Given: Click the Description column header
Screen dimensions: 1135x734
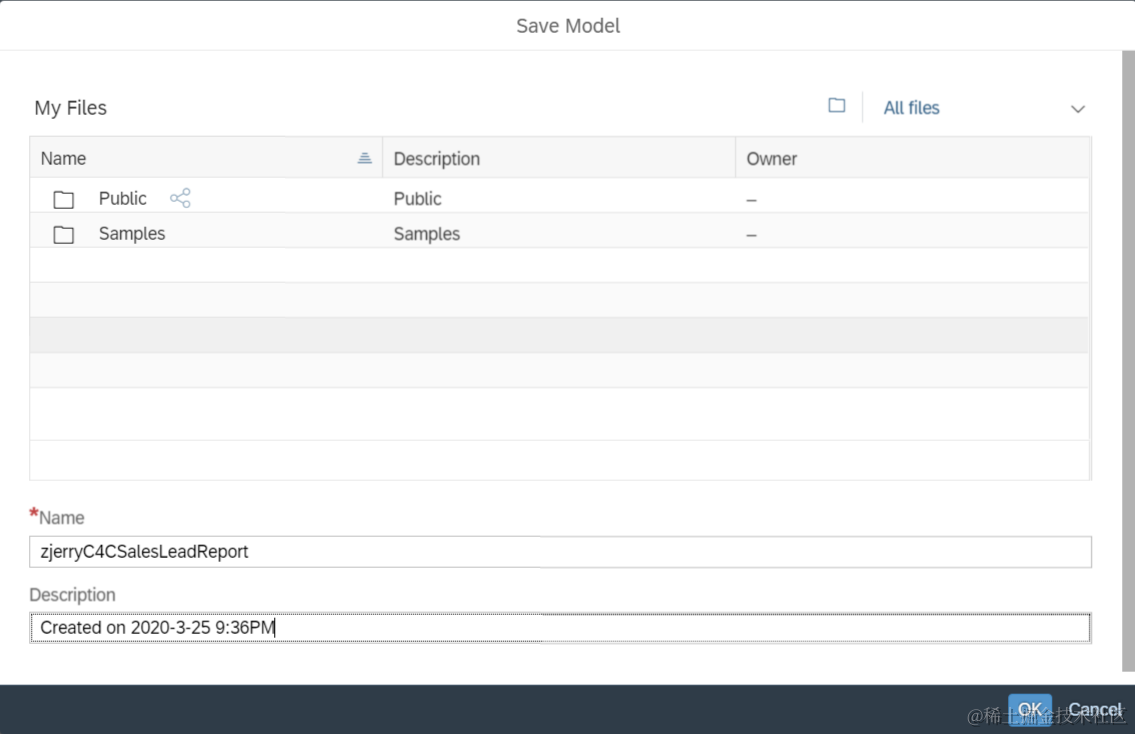Looking at the screenshot, I should click(559, 158).
